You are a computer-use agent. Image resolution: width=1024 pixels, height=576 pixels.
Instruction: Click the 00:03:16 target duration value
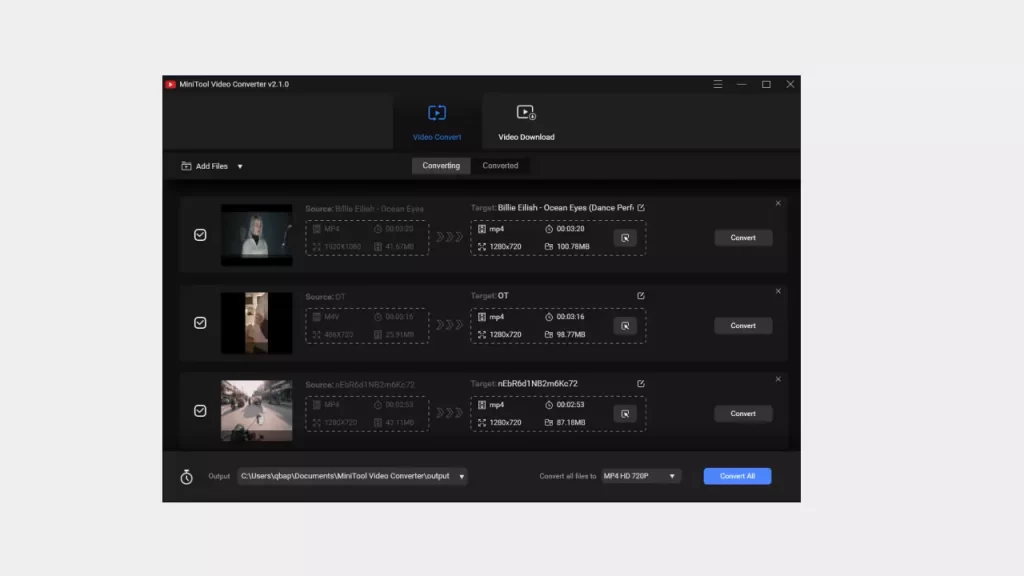570,317
